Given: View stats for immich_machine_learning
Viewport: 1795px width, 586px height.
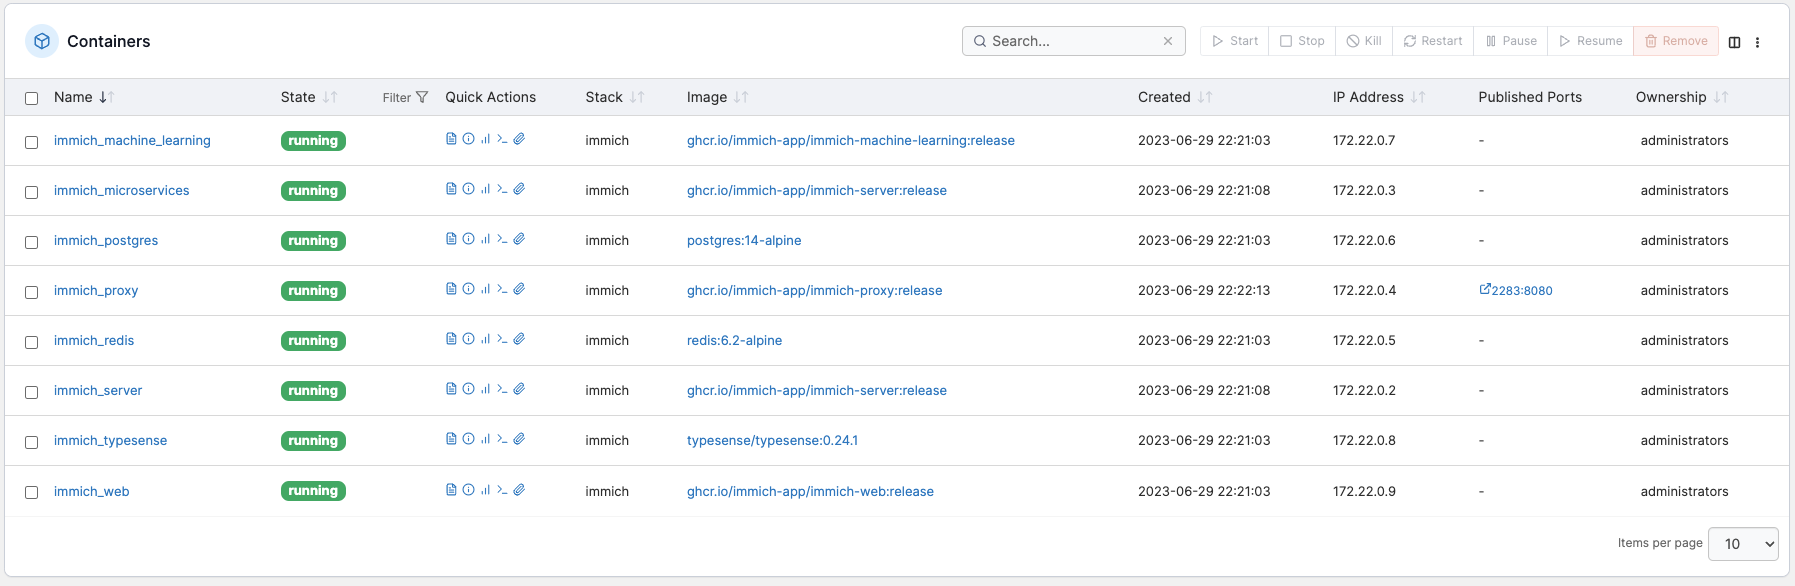Looking at the screenshot, I should point(485,139).
